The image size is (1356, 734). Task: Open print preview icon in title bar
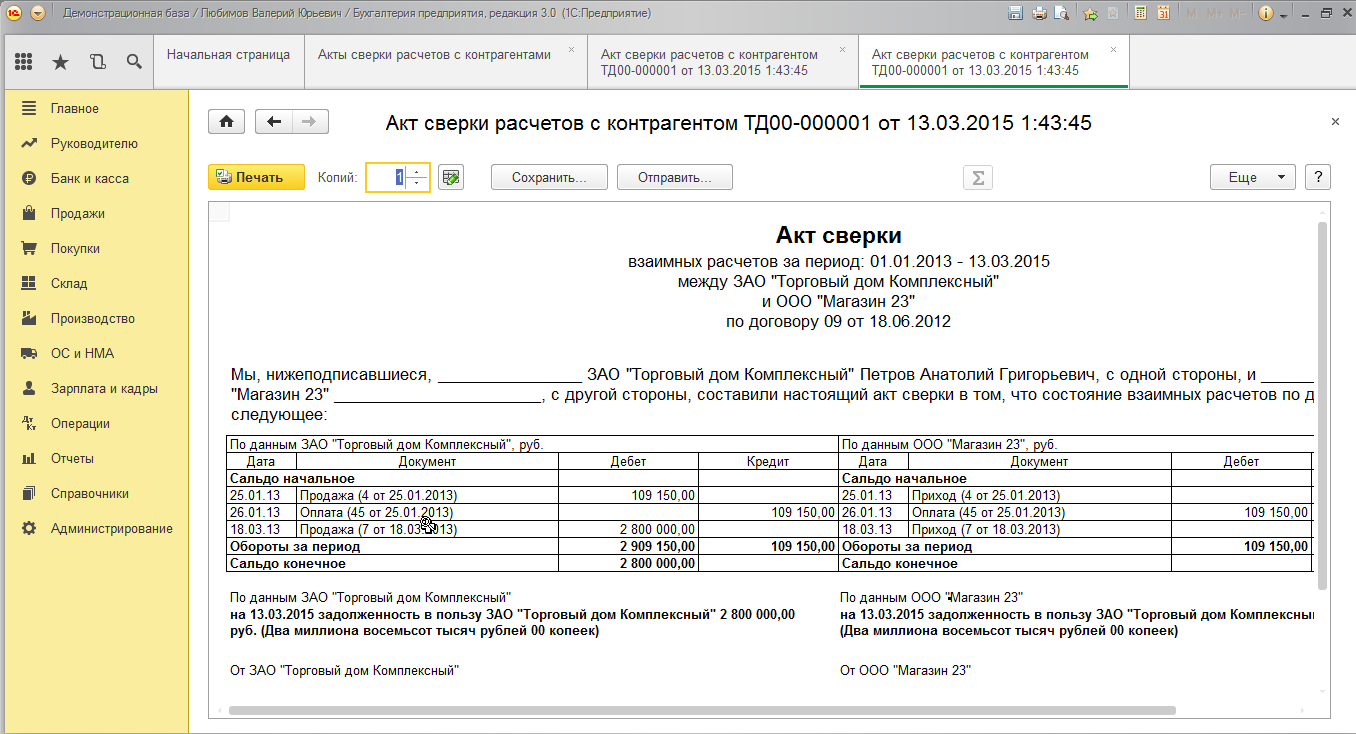tap(1062, 14)
